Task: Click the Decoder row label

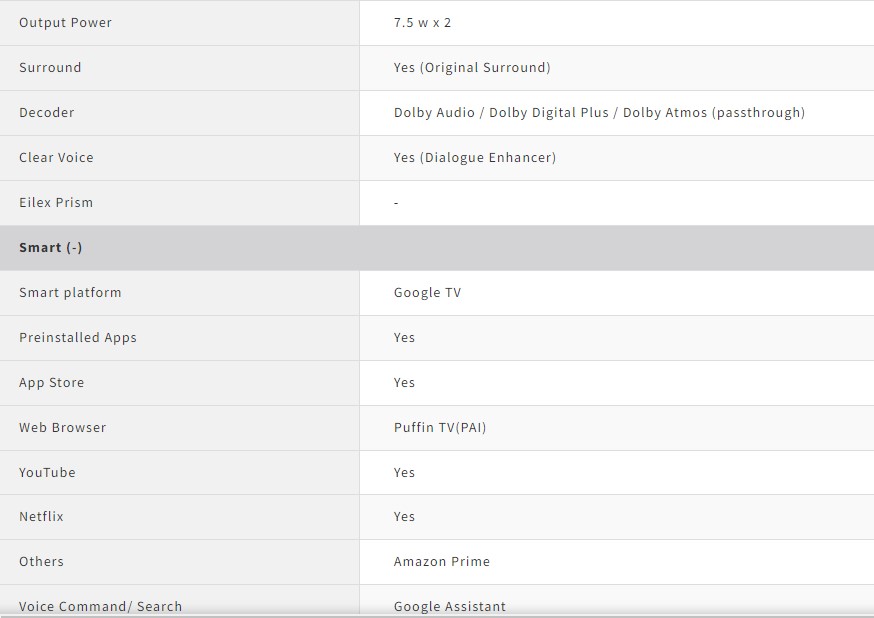Action: click(47, 113)
